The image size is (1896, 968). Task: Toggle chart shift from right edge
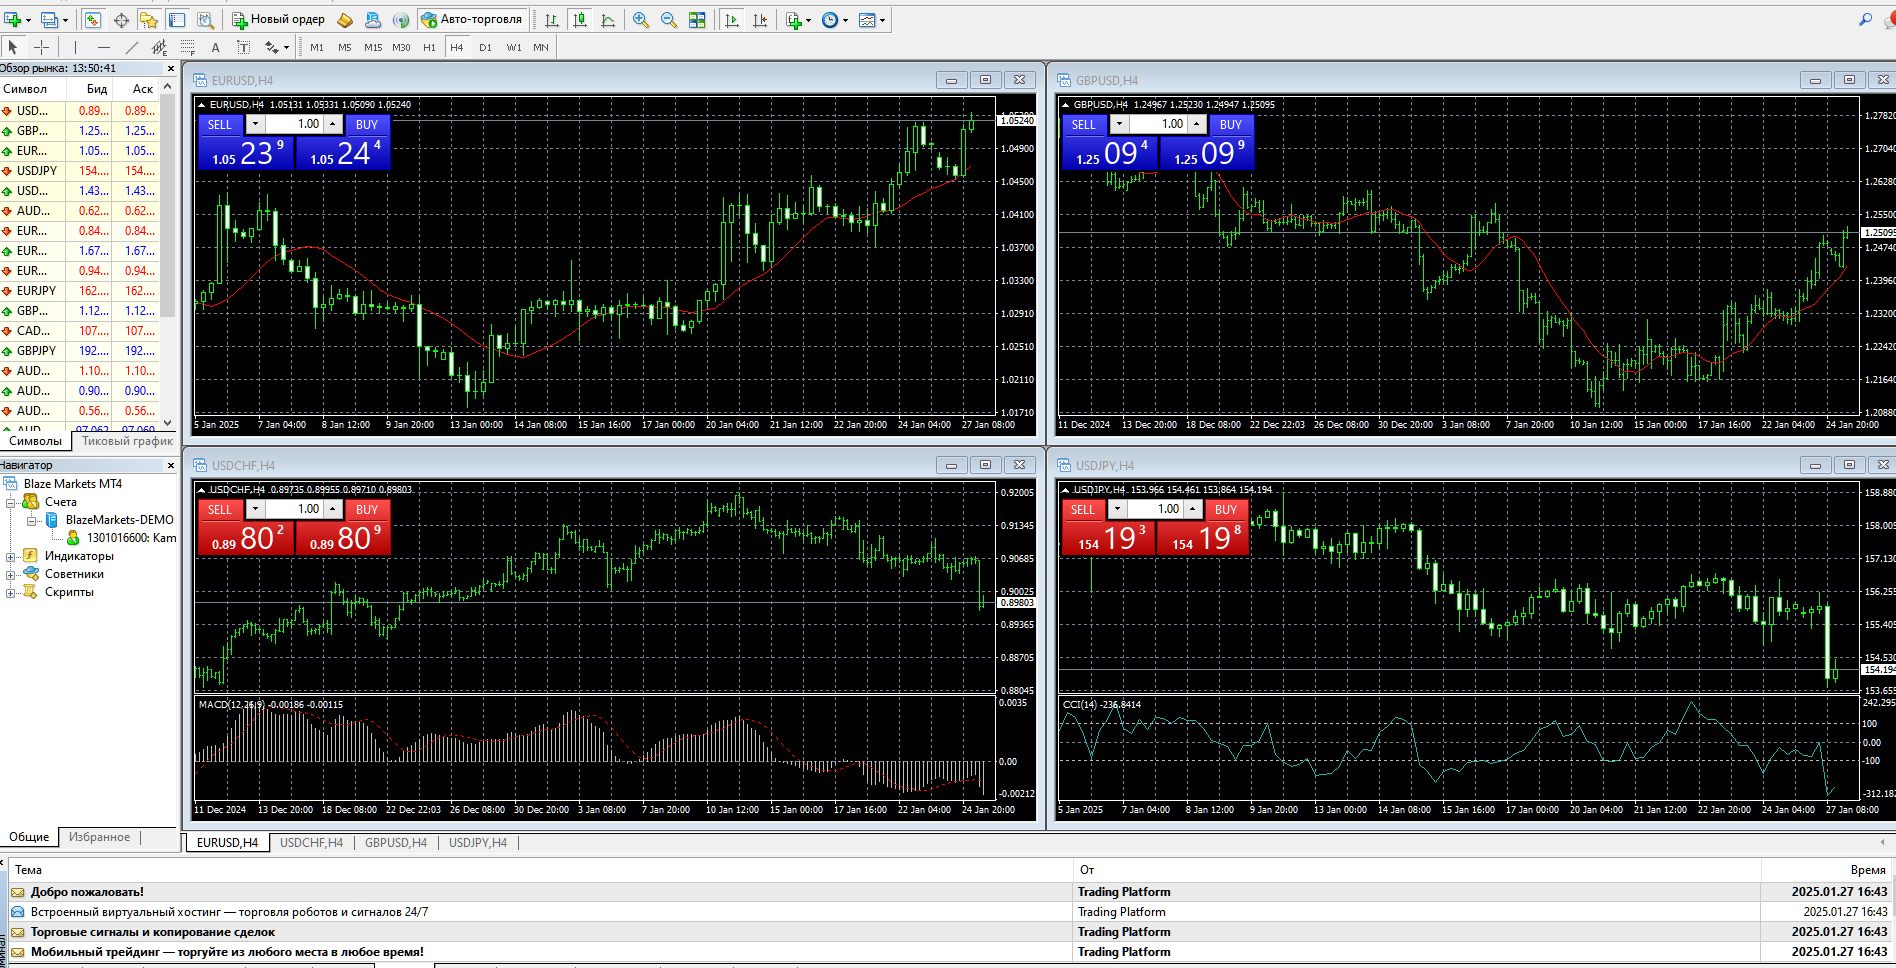click(x=761, y=19)
